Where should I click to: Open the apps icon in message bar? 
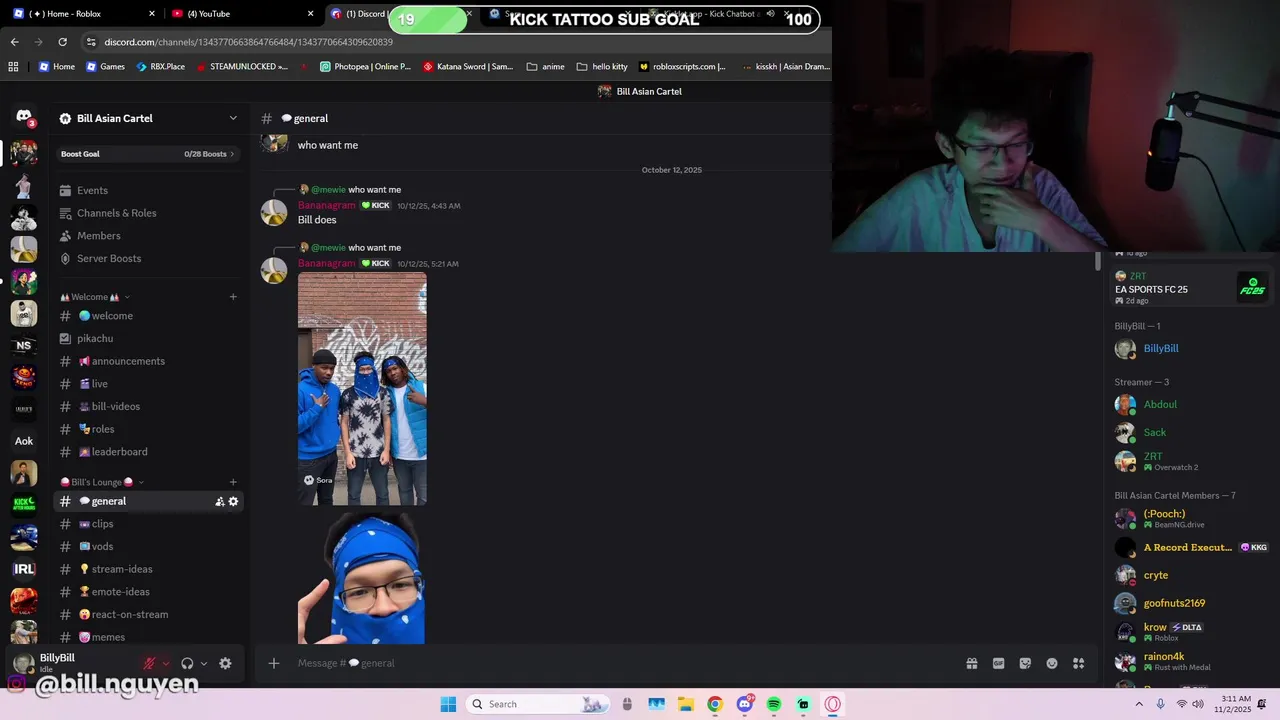pos(1079,663)
